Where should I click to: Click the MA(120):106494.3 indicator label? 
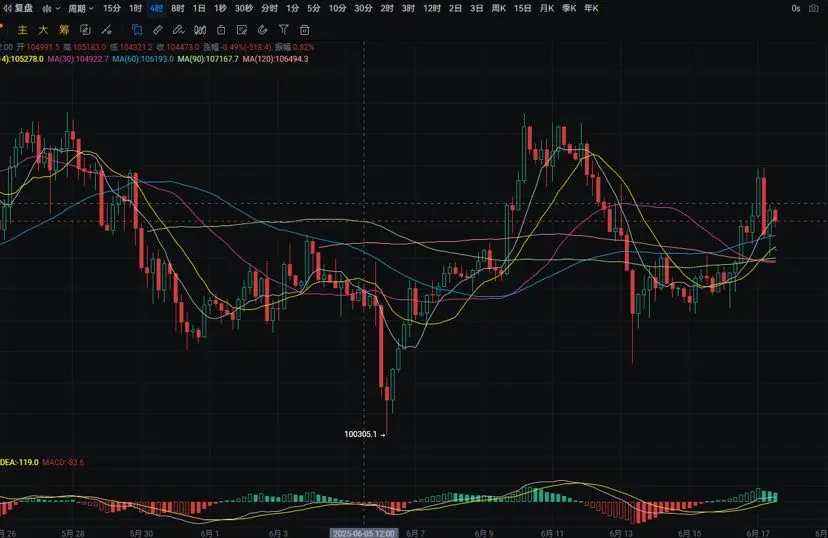click(275, 59)
